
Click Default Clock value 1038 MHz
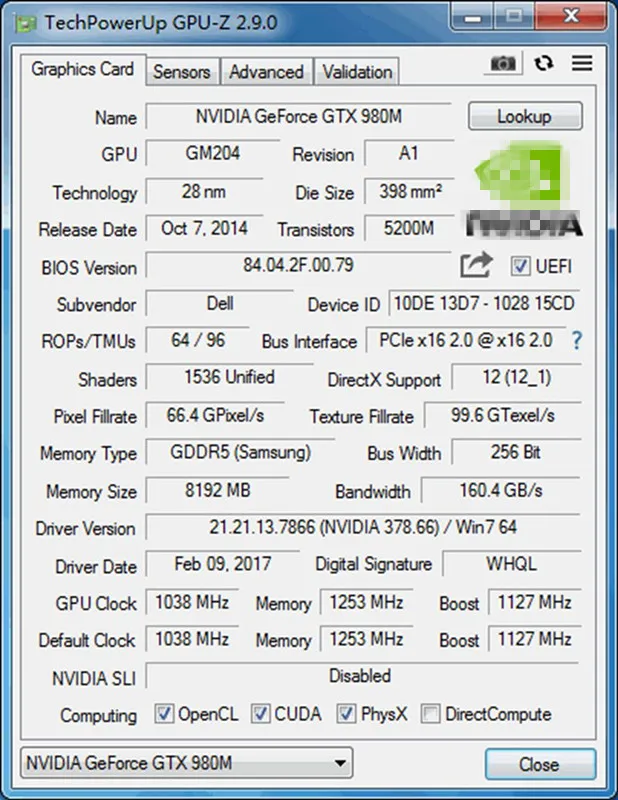pyautogui.click(x=192, y=639)
